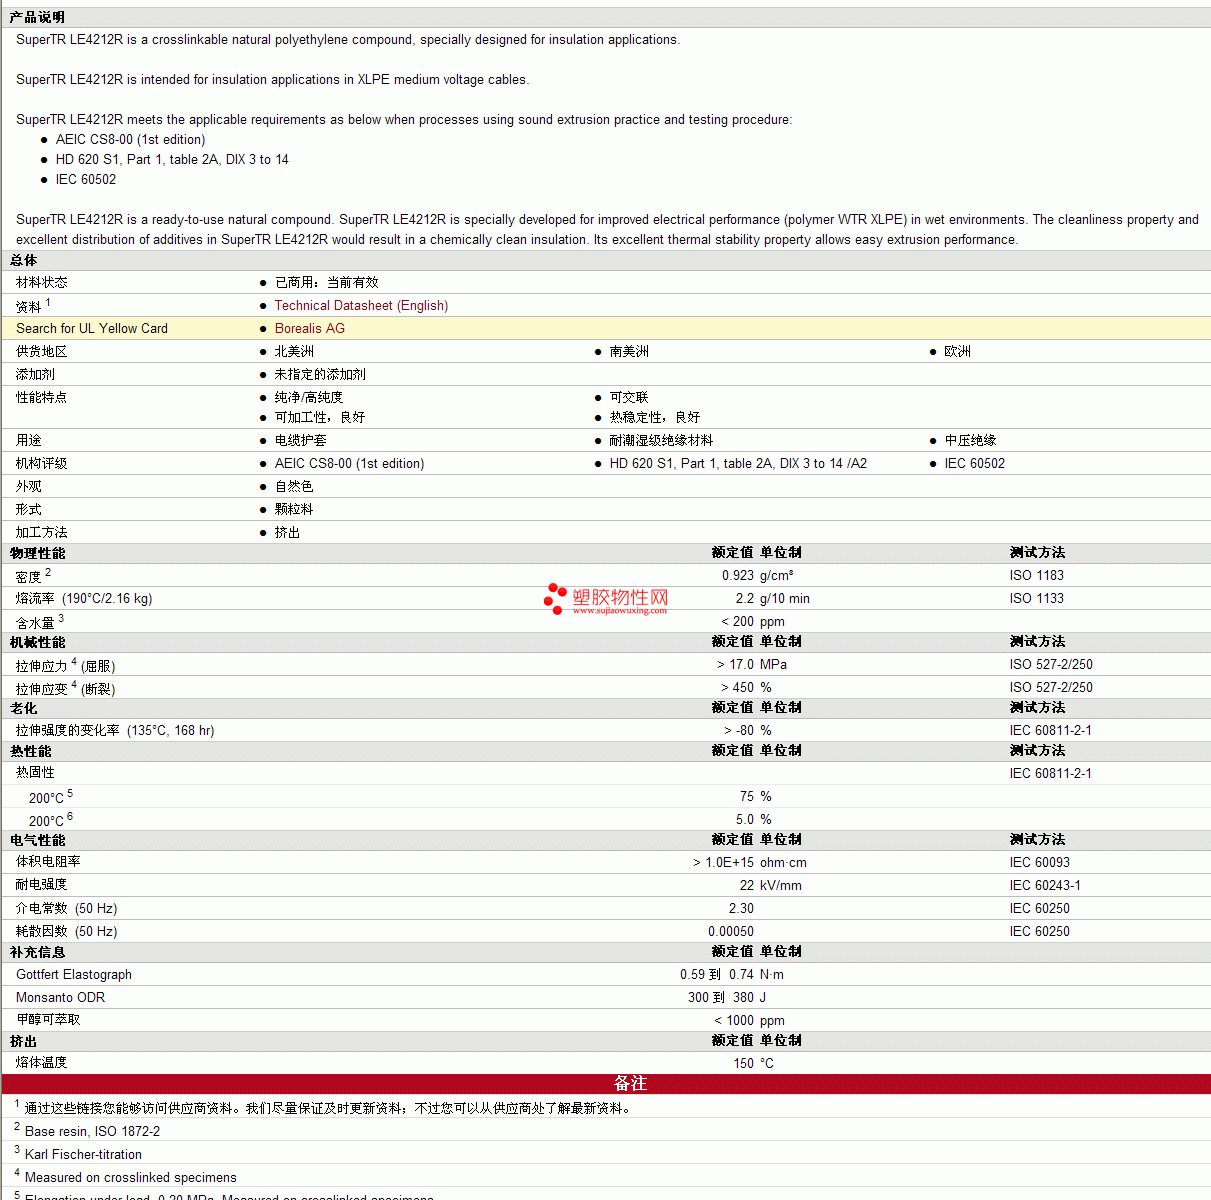Click the '已商用: 当前有效' value
Image resolution: width=1211 pixels, height=1200 pixels.
327,283
